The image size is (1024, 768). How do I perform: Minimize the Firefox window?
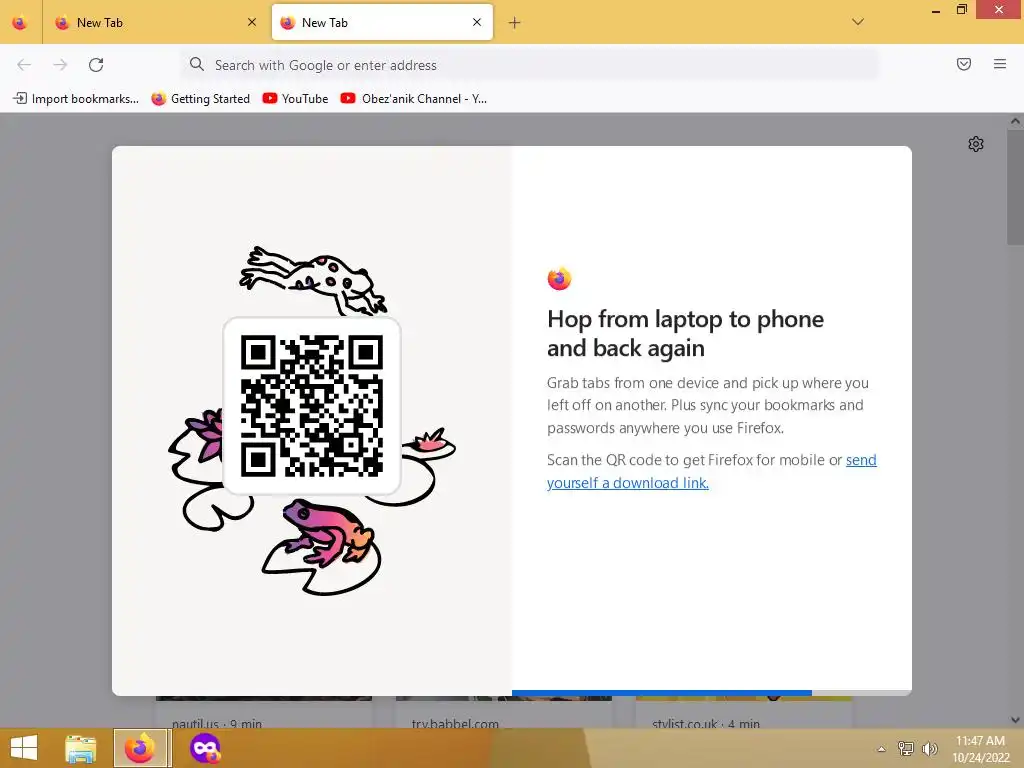(936, 10)
